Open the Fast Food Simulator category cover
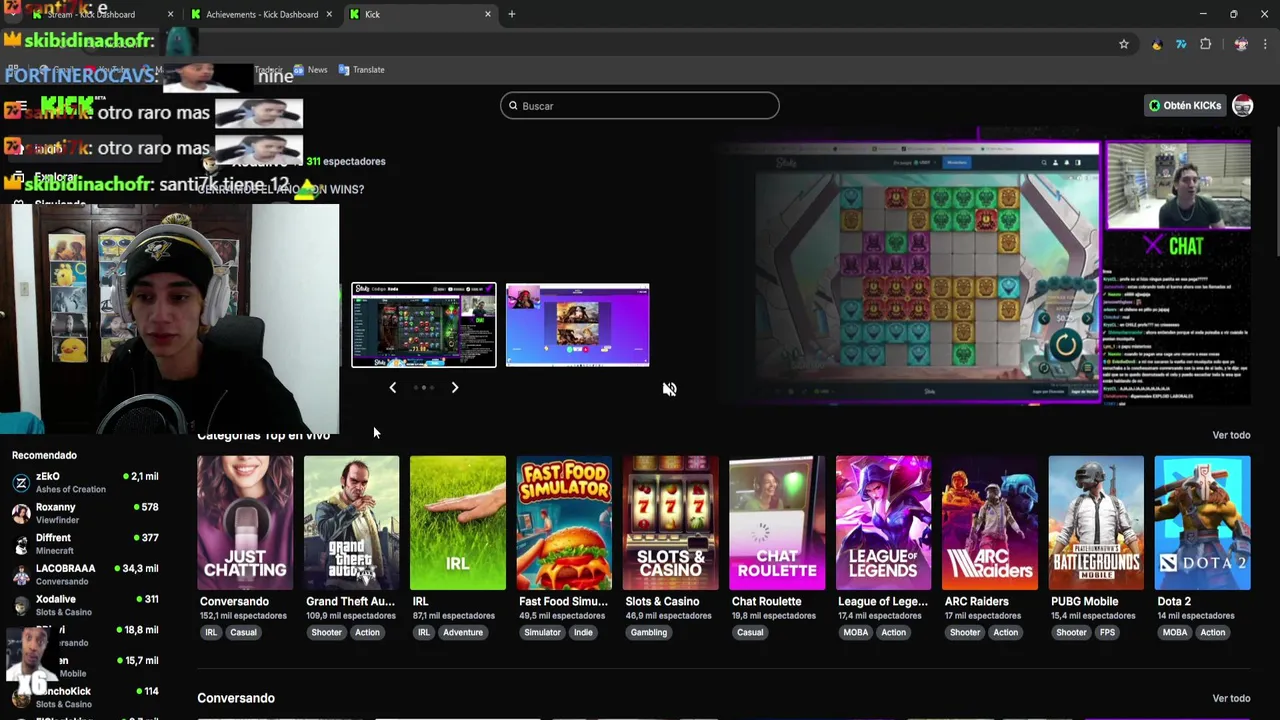Image resolution: width=1280 pixels, height=720 pixels. click(564, 523)
